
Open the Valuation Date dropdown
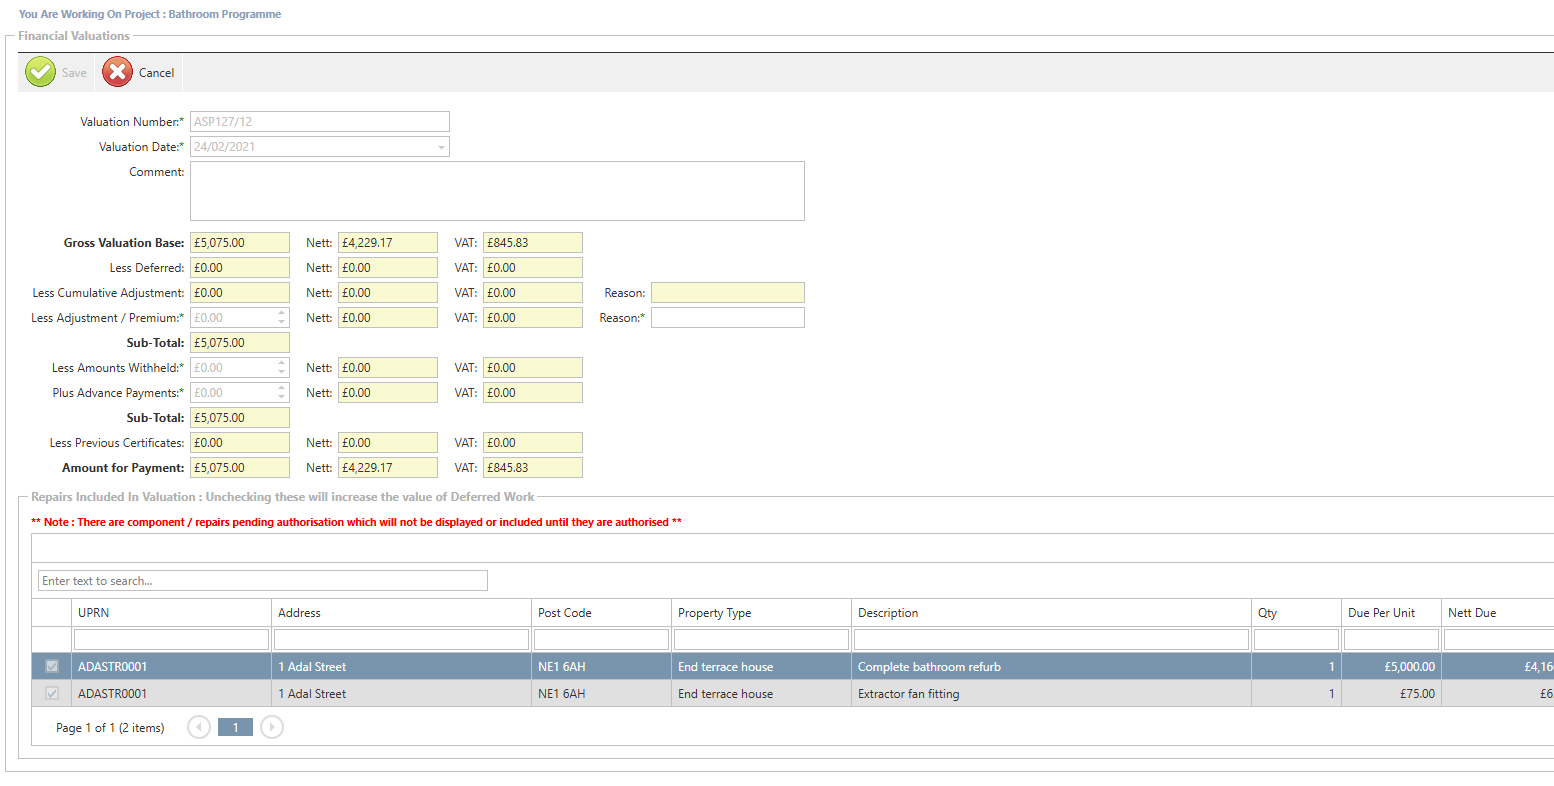441,147
